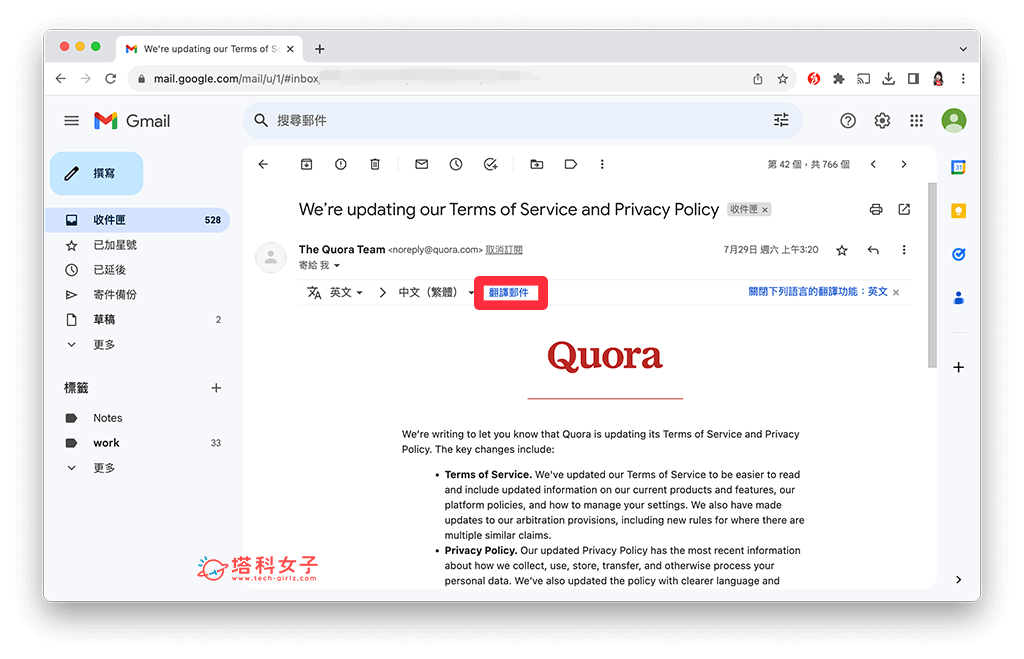Open the search filter options icon
This screenshot has height=659, width=1024.
click(781, 120)
